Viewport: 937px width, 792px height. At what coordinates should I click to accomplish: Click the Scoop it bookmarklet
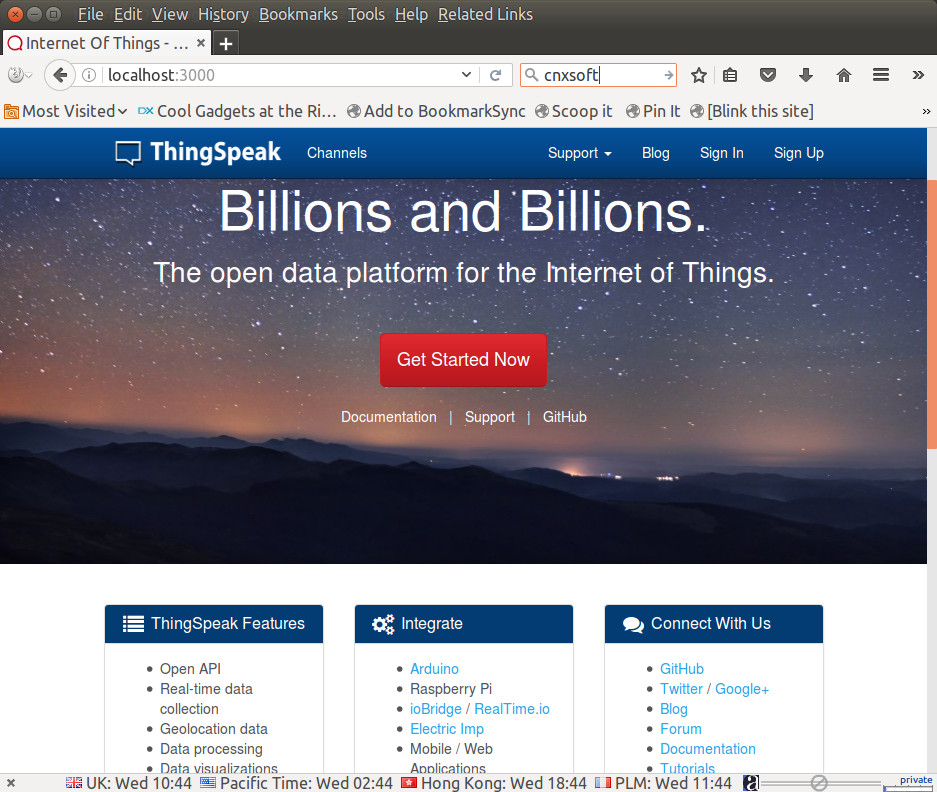pos(574,112)
